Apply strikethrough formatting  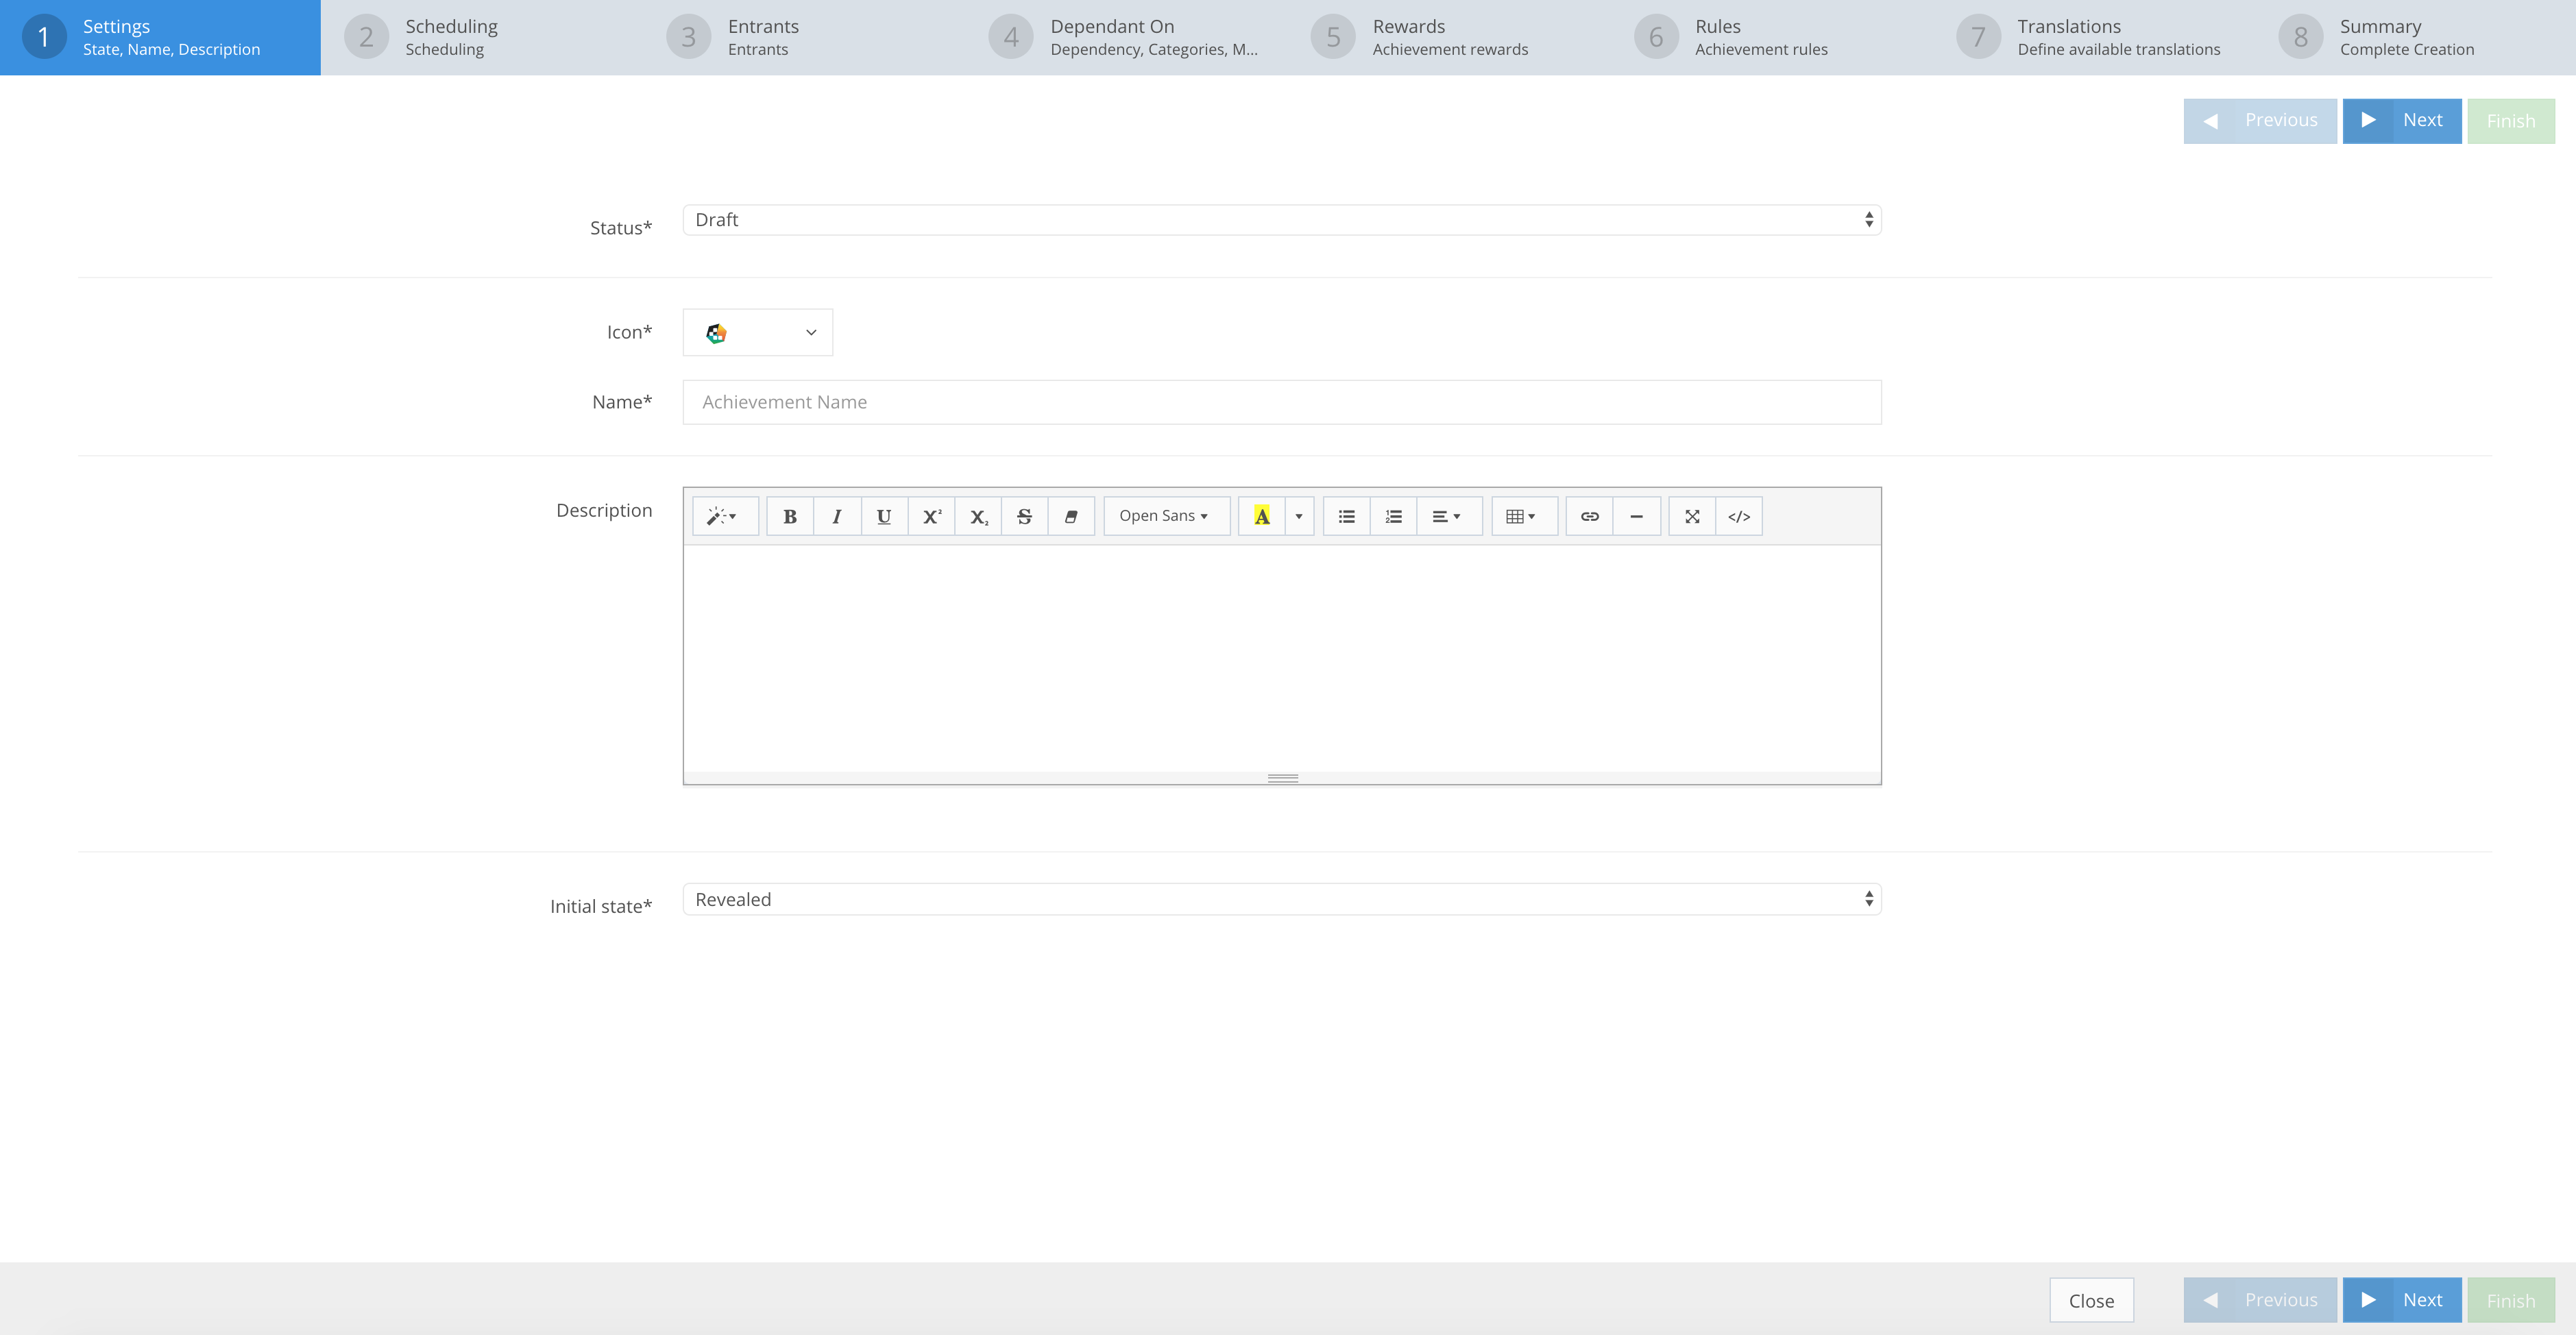click(1024, 517)
